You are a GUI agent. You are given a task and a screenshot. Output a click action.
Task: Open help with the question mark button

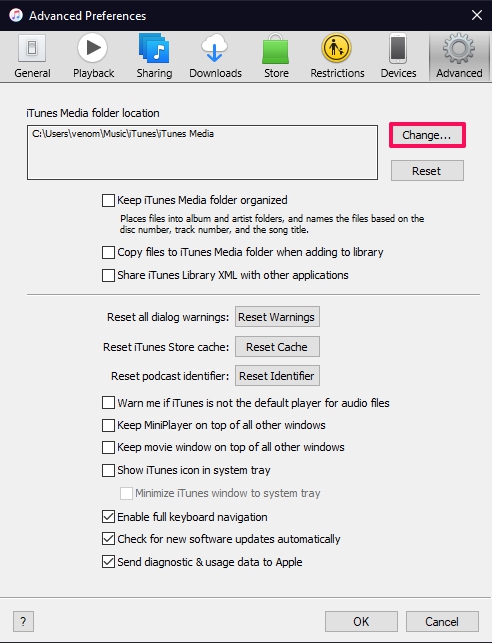[23, 622]
